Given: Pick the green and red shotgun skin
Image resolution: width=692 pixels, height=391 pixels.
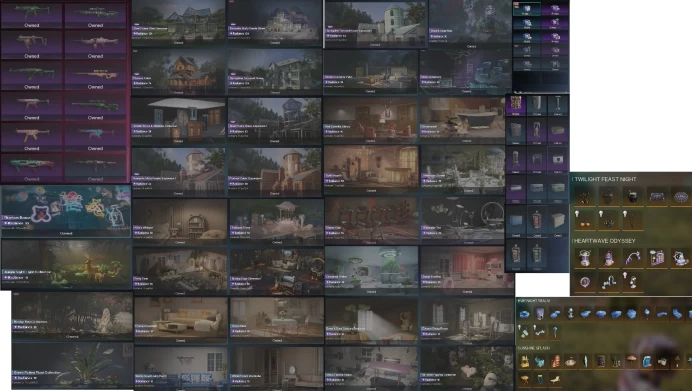Looking at the screenshot, I should pyautogui.click(x=32, y=167).
